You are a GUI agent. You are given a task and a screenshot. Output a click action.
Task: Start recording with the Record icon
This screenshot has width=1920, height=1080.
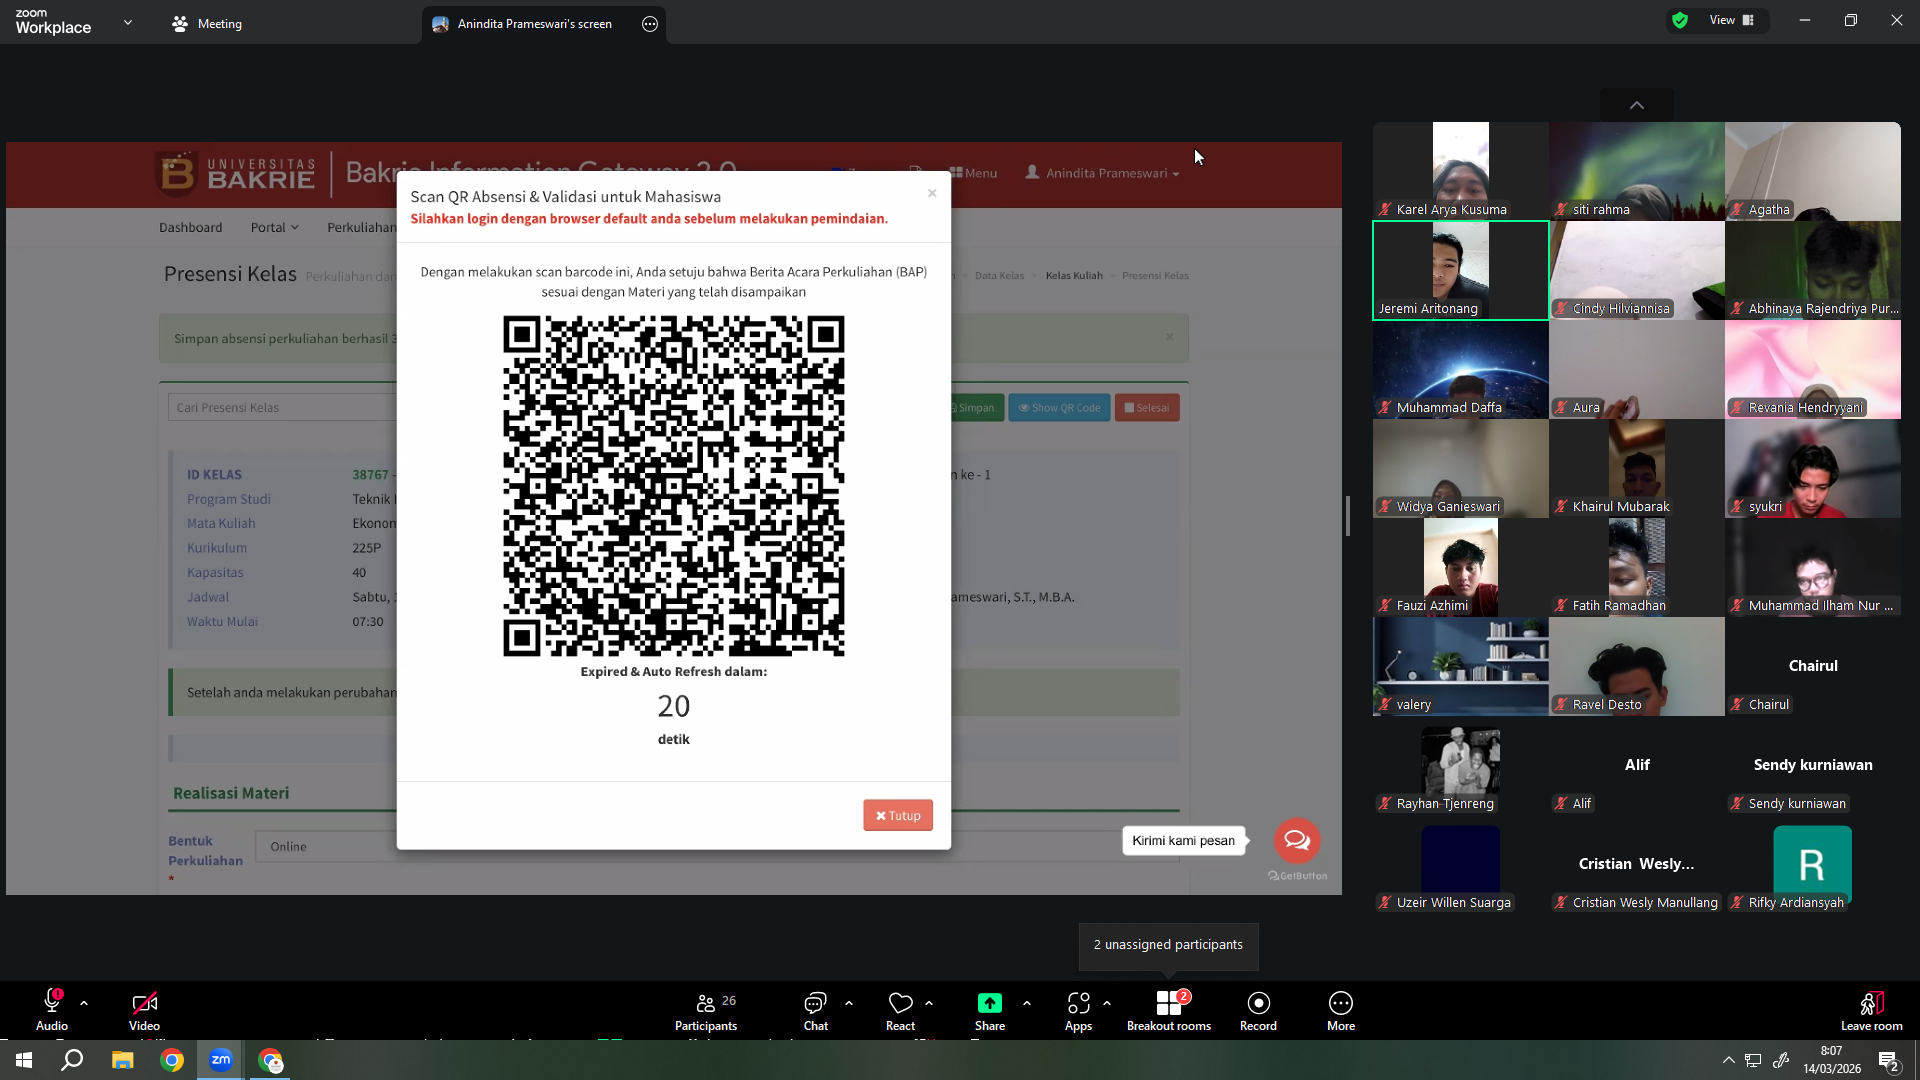pyautogui.click(x=1259, y=1003)
